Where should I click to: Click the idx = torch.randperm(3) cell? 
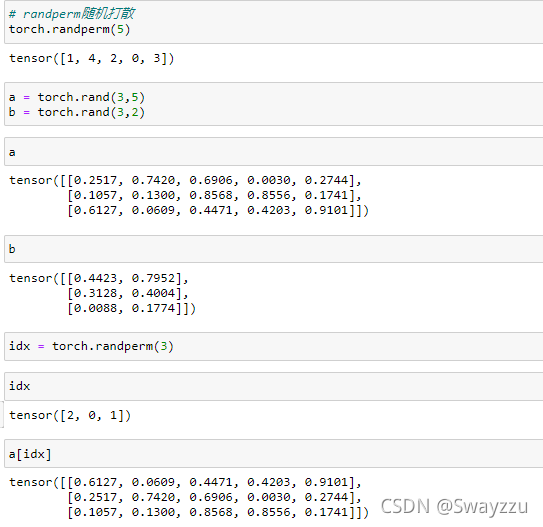[x=274, y=346]
